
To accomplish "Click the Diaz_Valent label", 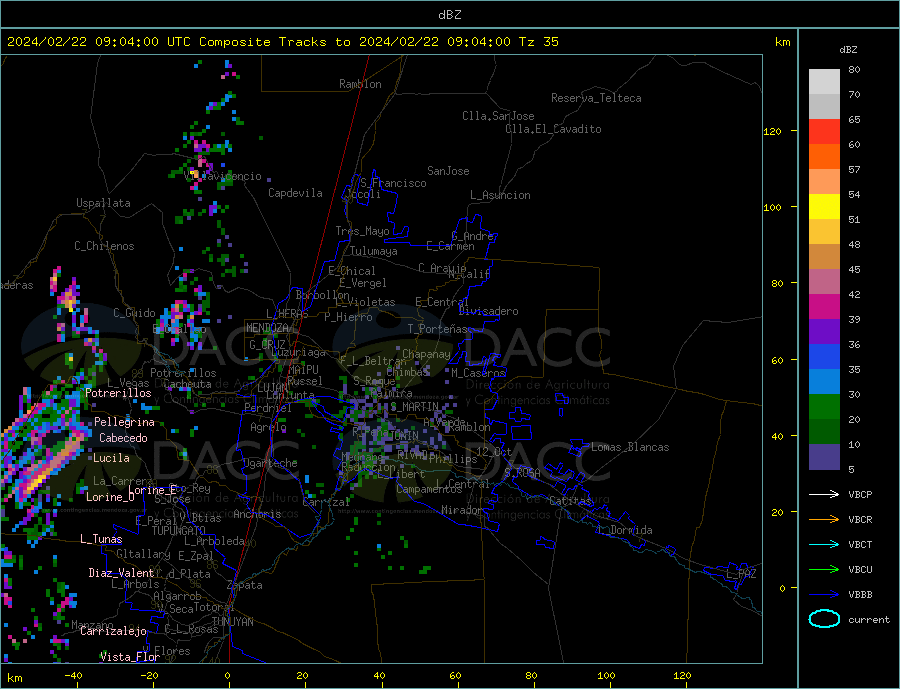I will click(121, 573).
